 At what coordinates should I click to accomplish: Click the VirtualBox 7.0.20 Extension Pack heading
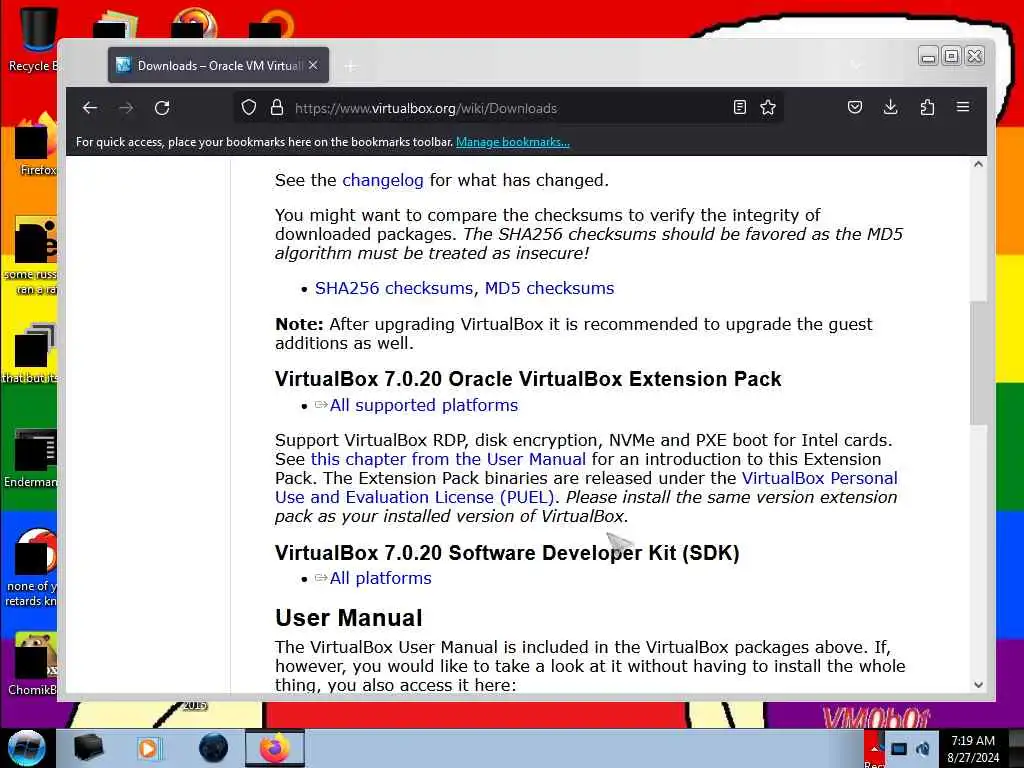(528, 379)
